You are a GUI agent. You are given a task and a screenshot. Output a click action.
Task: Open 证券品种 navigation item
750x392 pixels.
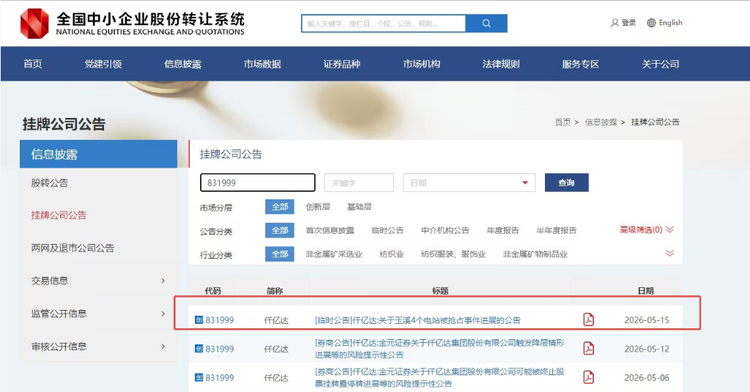[342, 64]
